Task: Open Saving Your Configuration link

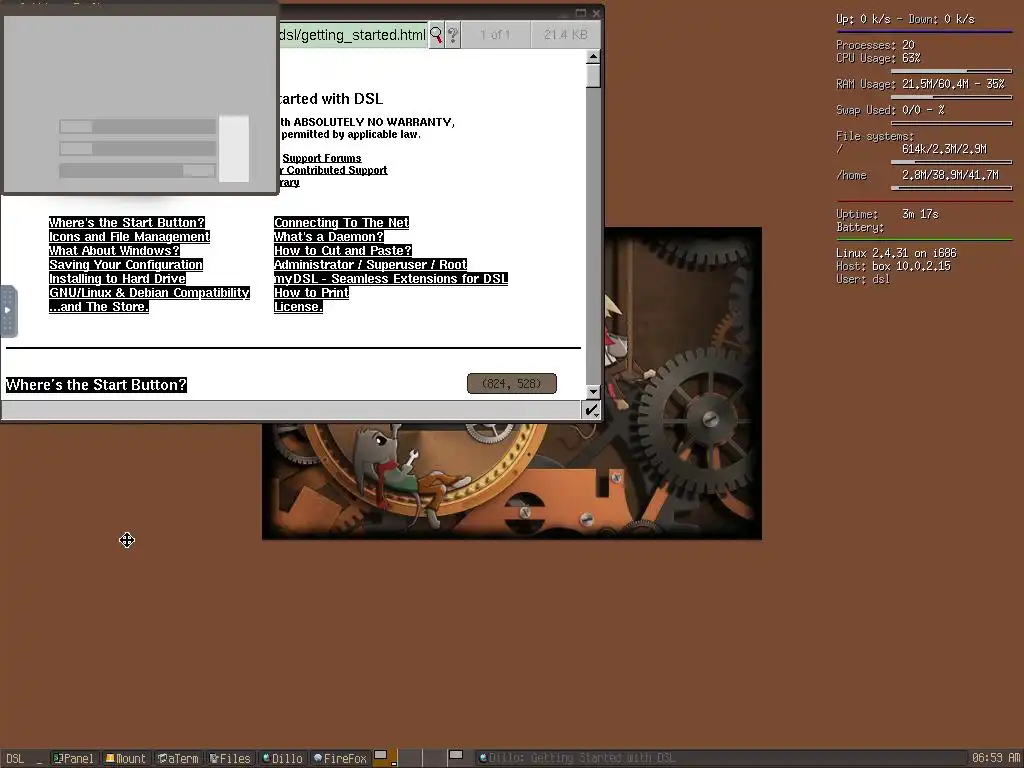Action: 126,264
